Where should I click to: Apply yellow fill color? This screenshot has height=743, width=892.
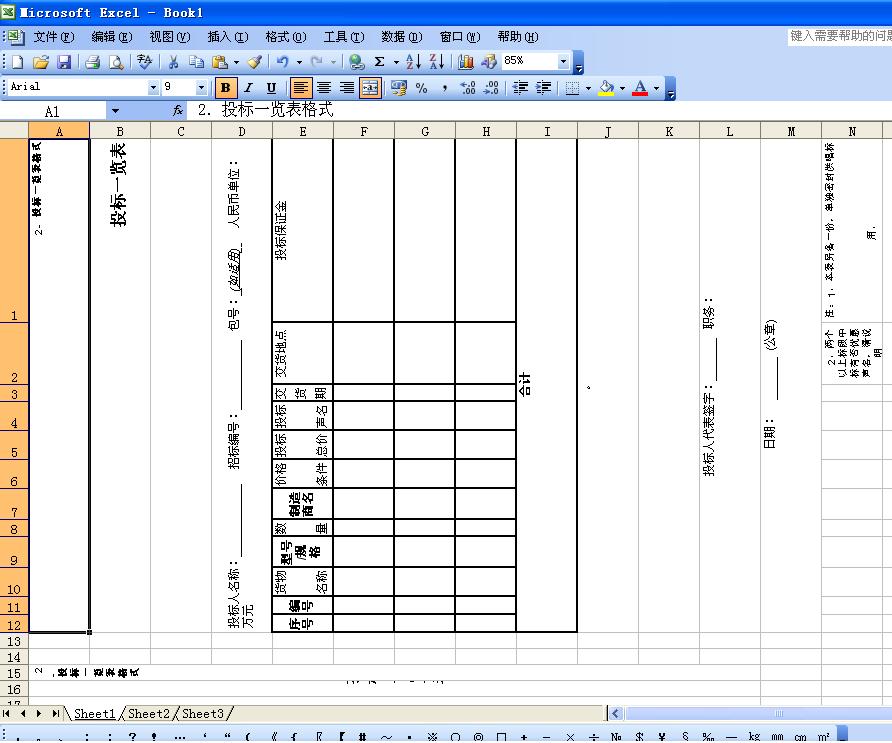(606, 88)
